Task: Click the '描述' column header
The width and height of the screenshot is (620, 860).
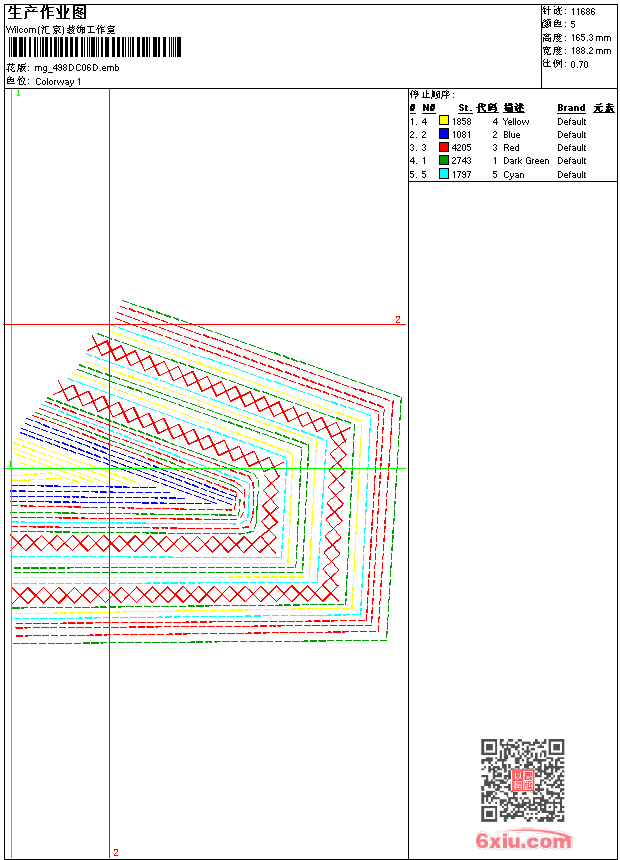Action: (x=514, y=108)
